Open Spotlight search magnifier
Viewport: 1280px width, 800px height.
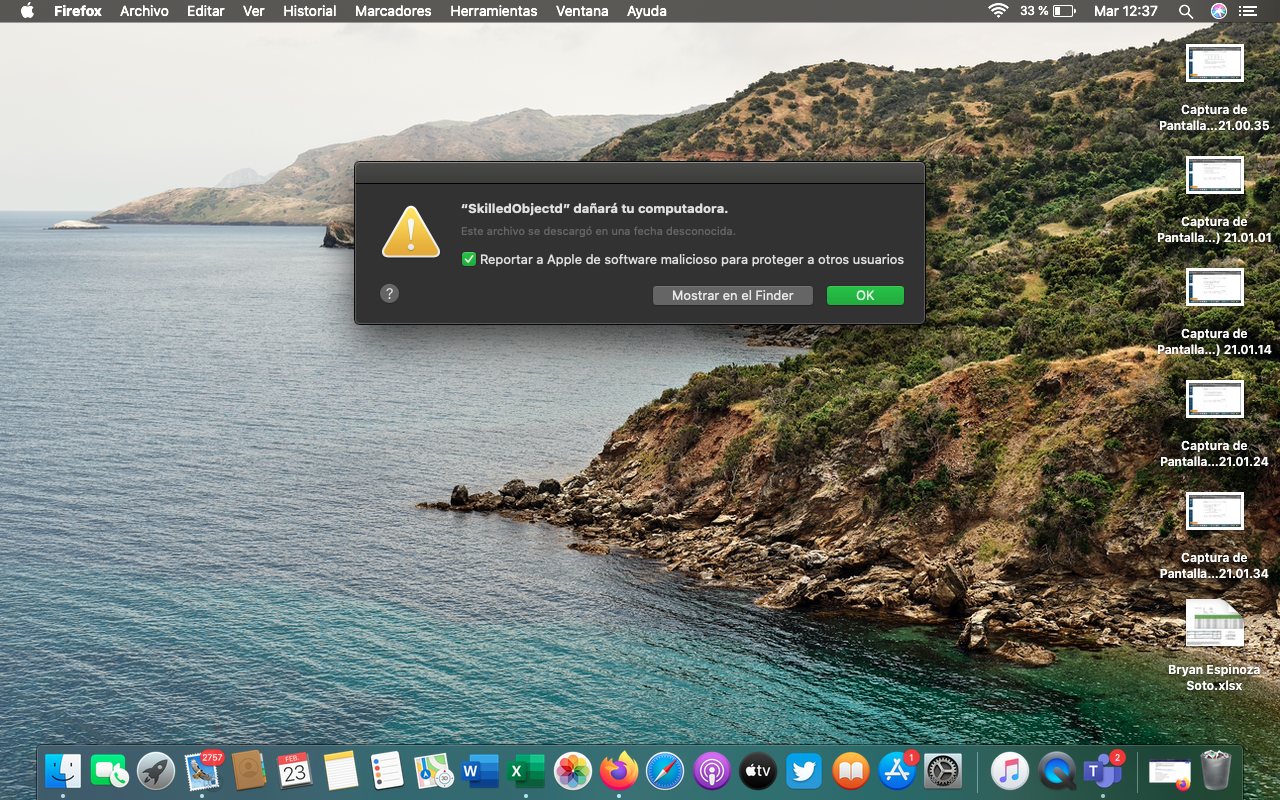tap(1186, 11)
